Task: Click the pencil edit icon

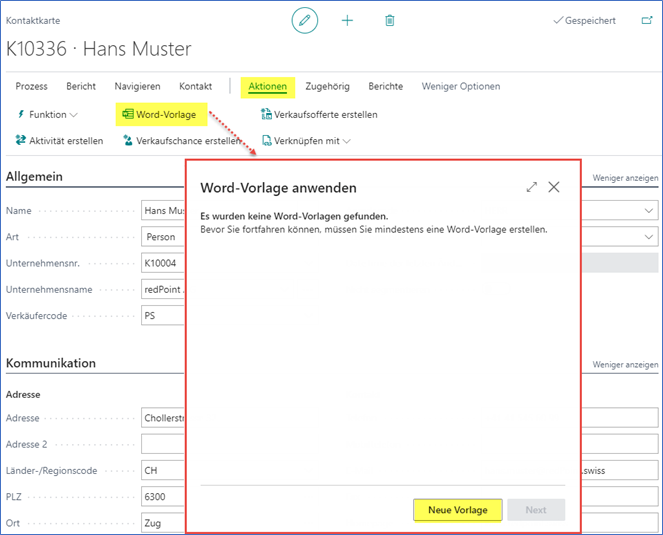Action: 307,20
